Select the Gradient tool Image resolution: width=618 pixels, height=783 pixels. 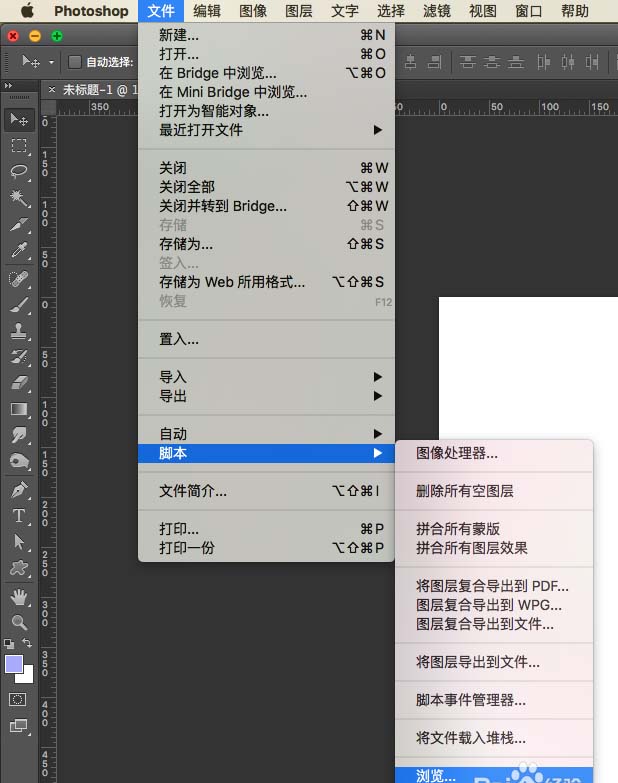tap(19, 409)
